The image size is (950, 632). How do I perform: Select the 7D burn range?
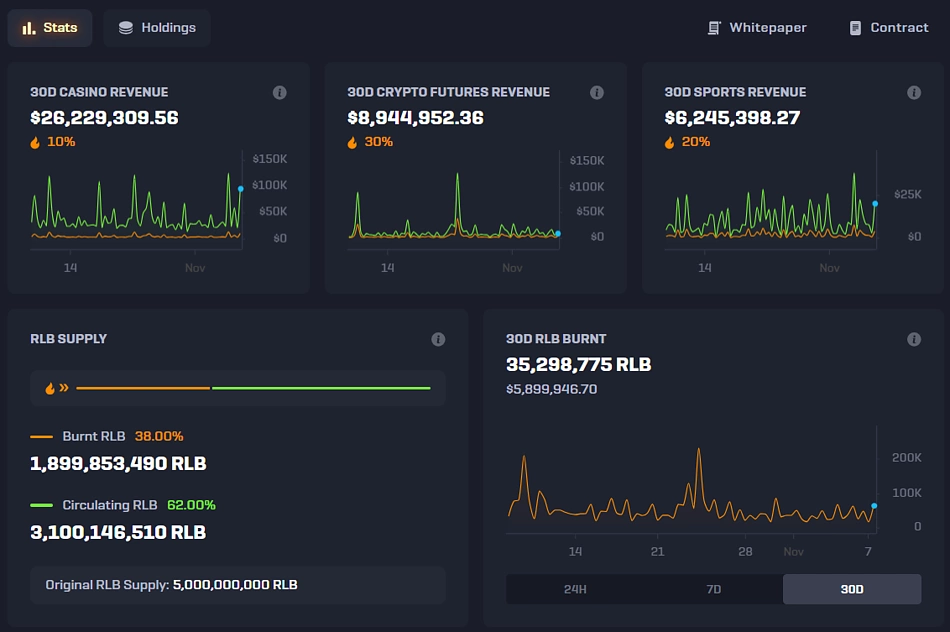point(713,590)
